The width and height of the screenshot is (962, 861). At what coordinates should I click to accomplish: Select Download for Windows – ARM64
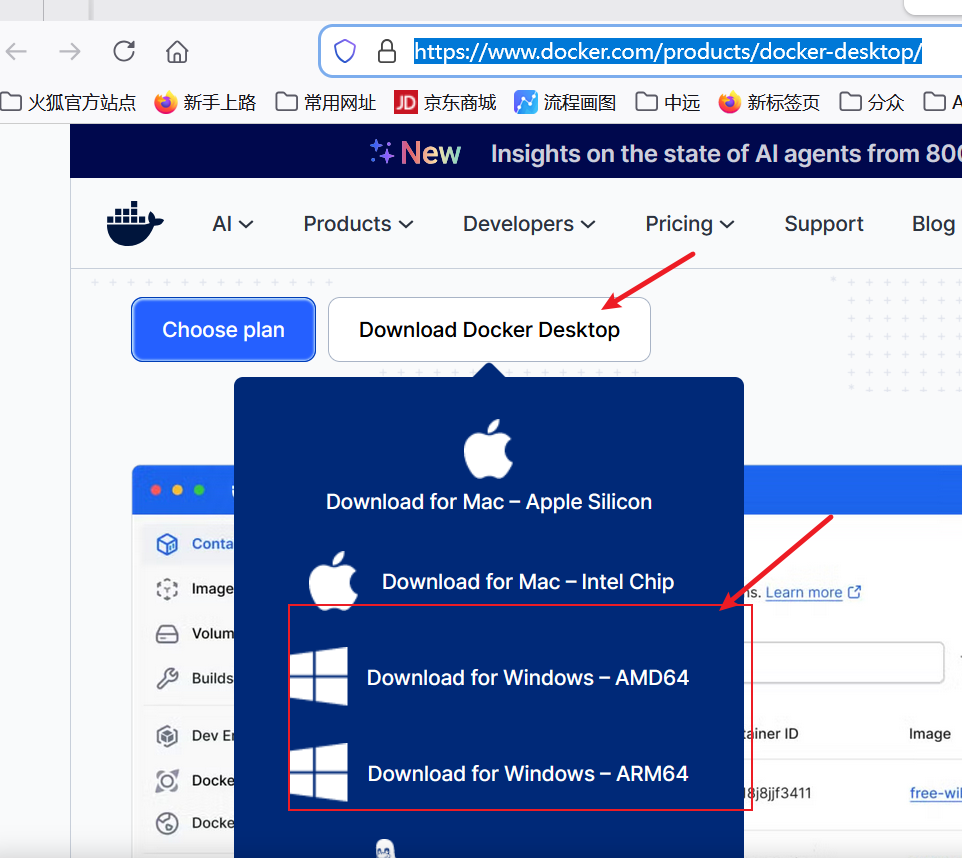528,774
